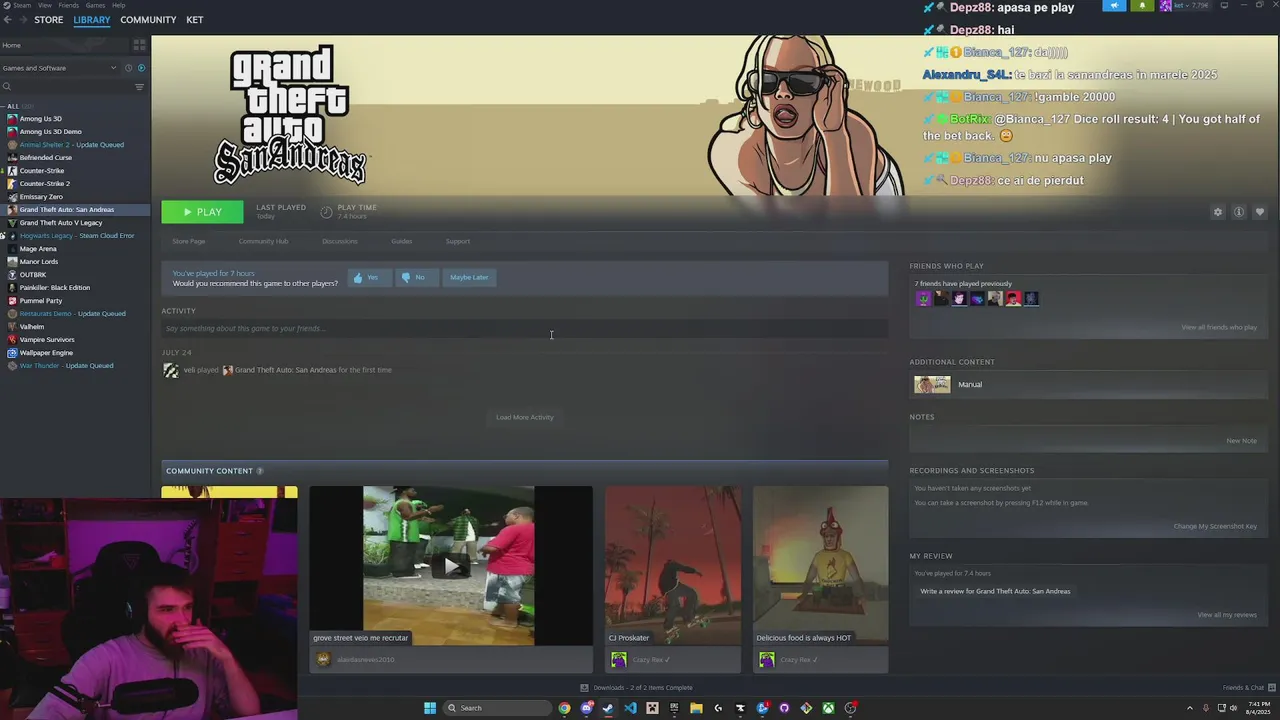
Task: Click View all friends who play
Action: 1219,327
